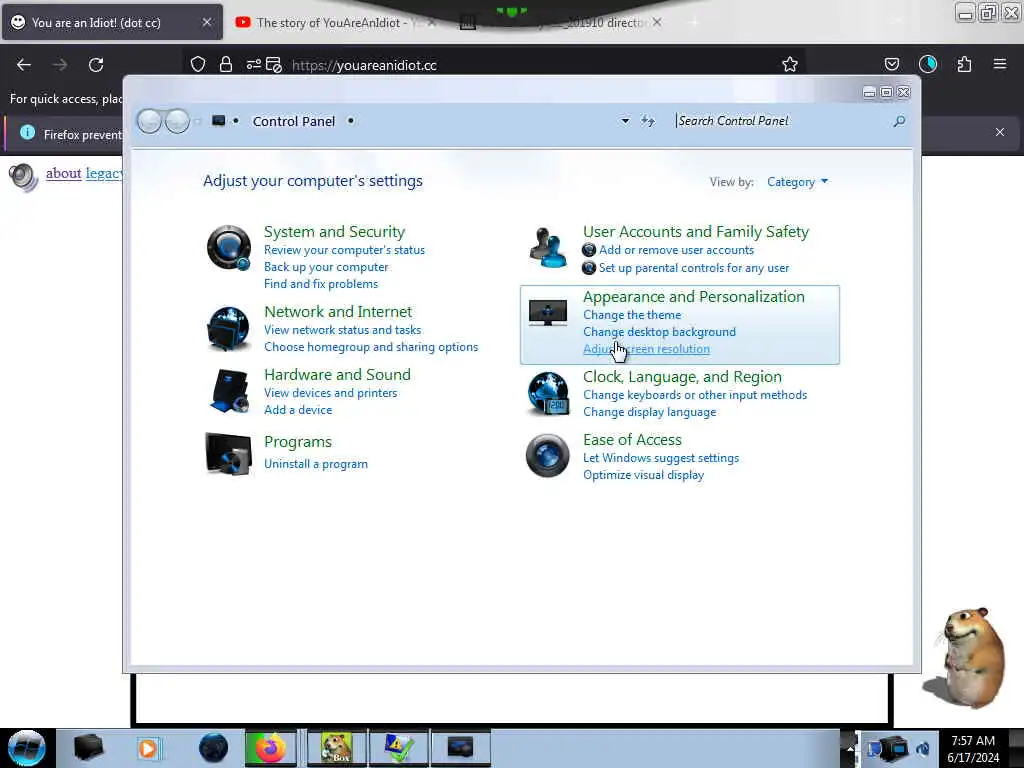The image size is (1024, 768).
Task: Close the You are an Idiot tab
Action: click(206, 22)
